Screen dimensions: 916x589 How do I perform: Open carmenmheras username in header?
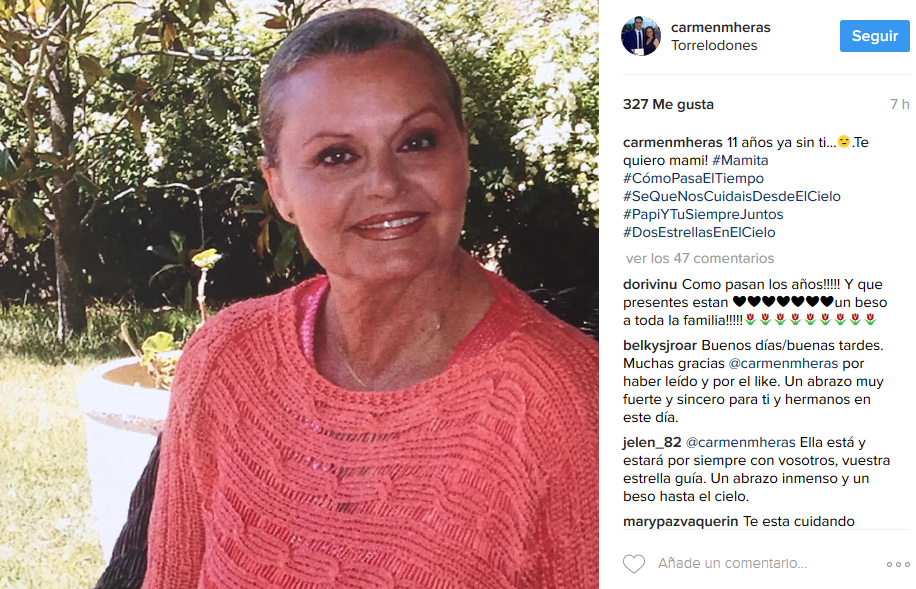(720, 27)
